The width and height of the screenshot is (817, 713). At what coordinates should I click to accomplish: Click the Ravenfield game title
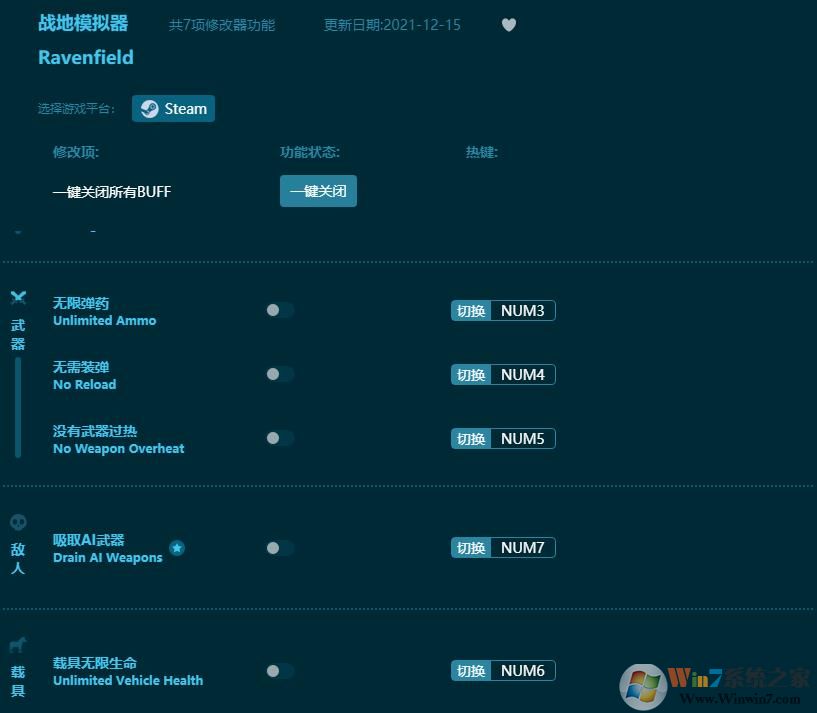(86, 57)
